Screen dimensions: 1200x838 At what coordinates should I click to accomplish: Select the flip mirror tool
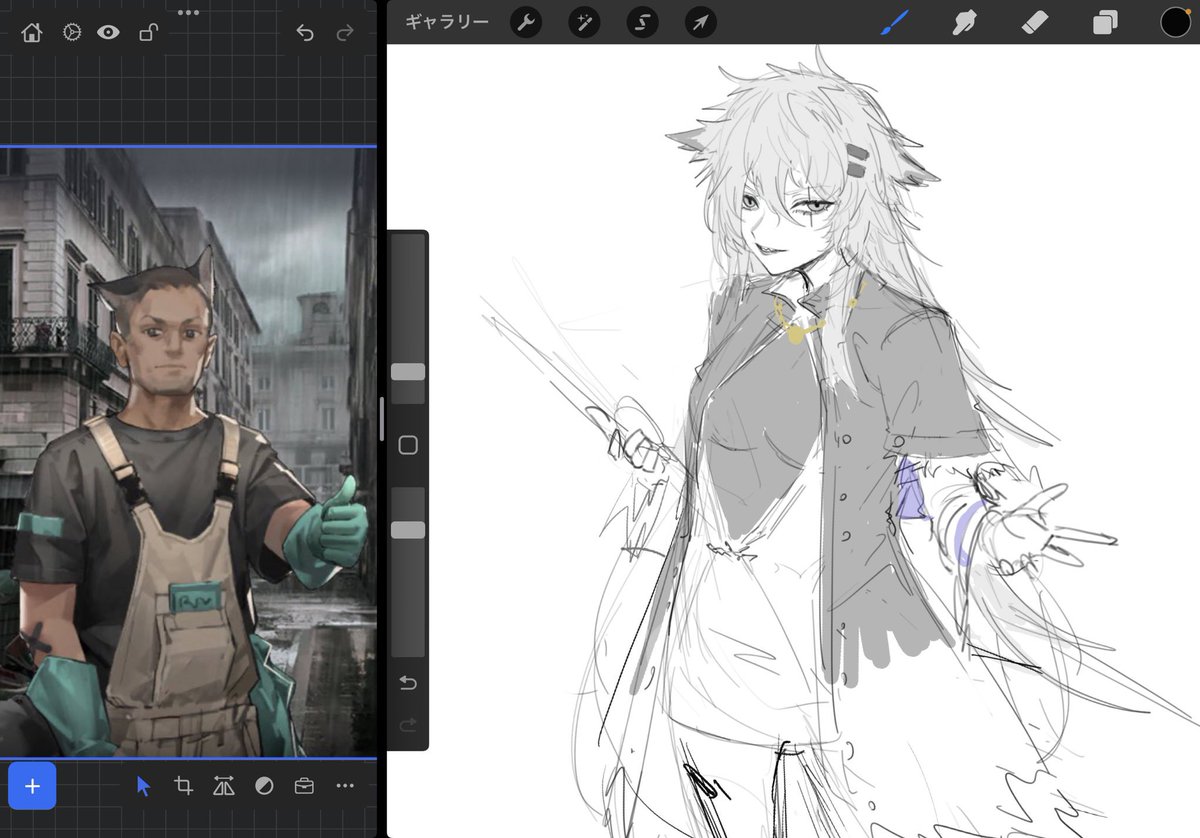click(224, 786)
